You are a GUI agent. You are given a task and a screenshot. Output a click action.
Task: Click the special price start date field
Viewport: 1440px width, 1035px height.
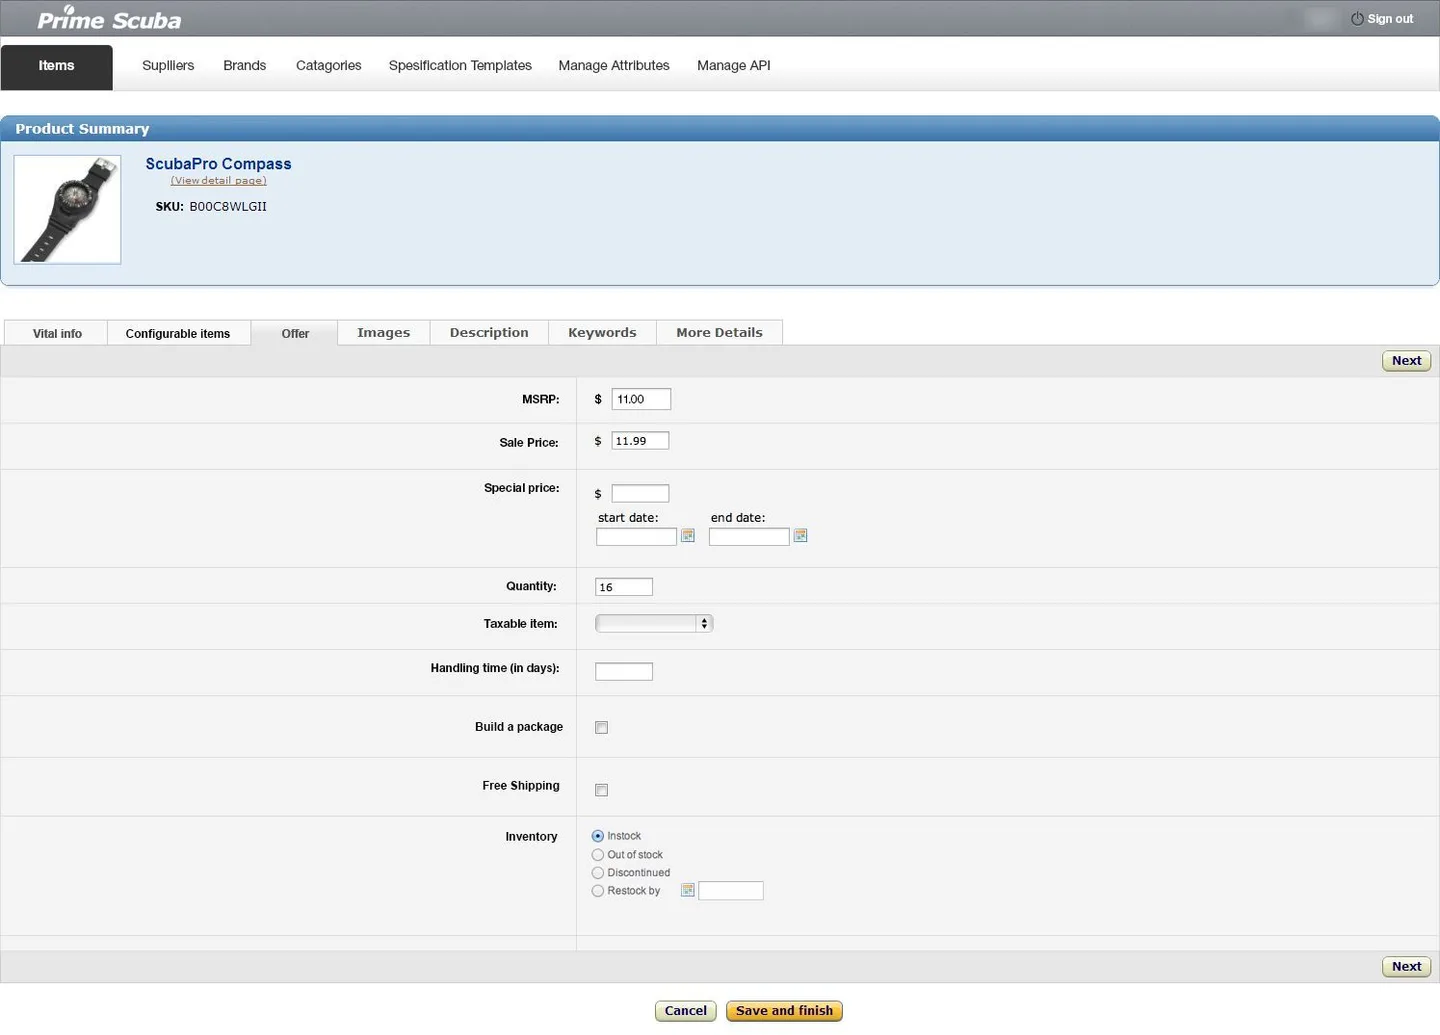click(x=636, y=536)
